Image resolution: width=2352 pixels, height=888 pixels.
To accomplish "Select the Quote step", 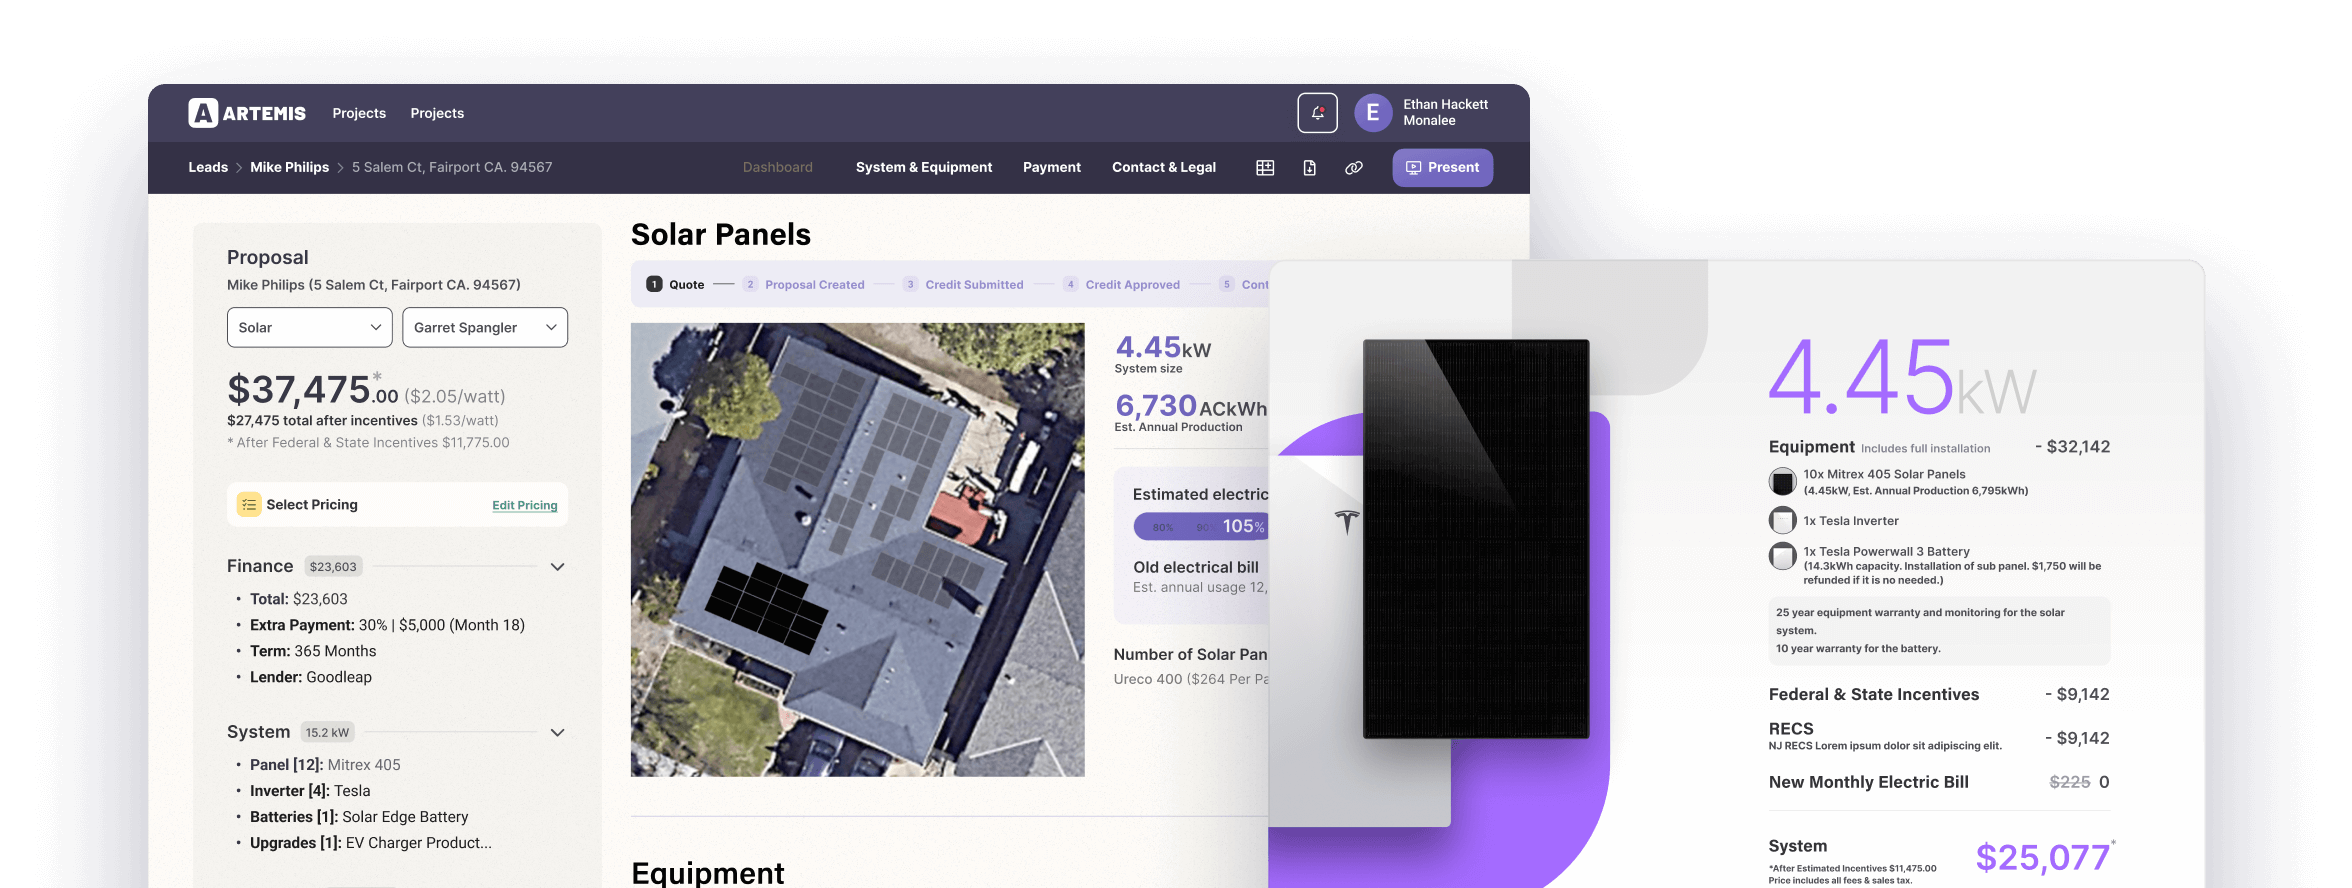I will coord(676,285).
